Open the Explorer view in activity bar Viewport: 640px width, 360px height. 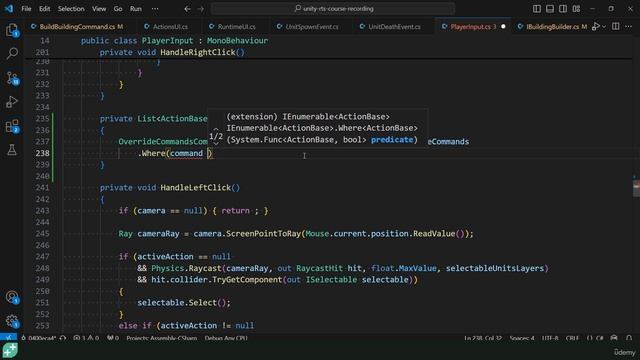pyautogui.click(x=12, y=30)
